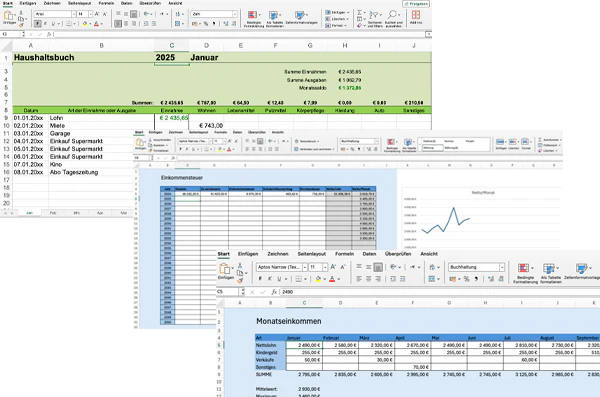Click AutoSum sigma icon in Haushaltsbuch window
Image resolution: width=600 pixels, height=397 pixels.
click(359, 12)
